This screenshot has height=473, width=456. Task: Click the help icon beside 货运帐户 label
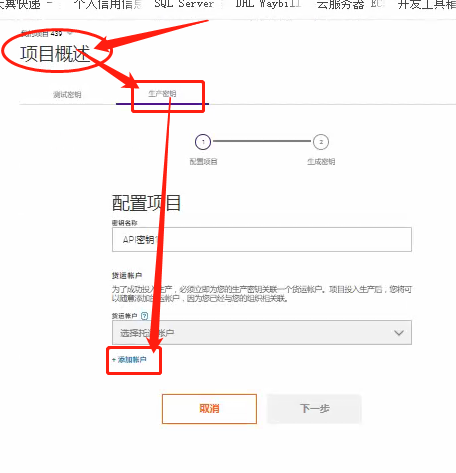pyautogui.click(x=144, y=316)
